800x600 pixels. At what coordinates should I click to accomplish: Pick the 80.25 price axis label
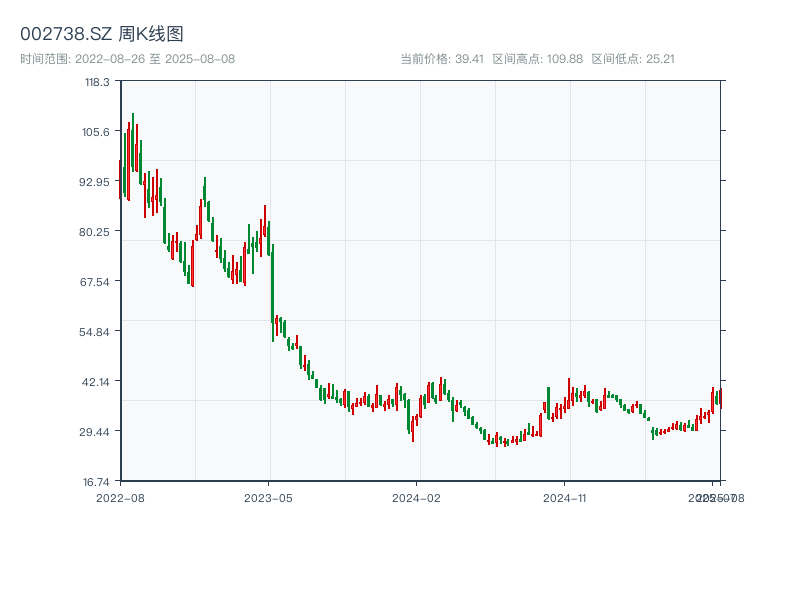96,232
